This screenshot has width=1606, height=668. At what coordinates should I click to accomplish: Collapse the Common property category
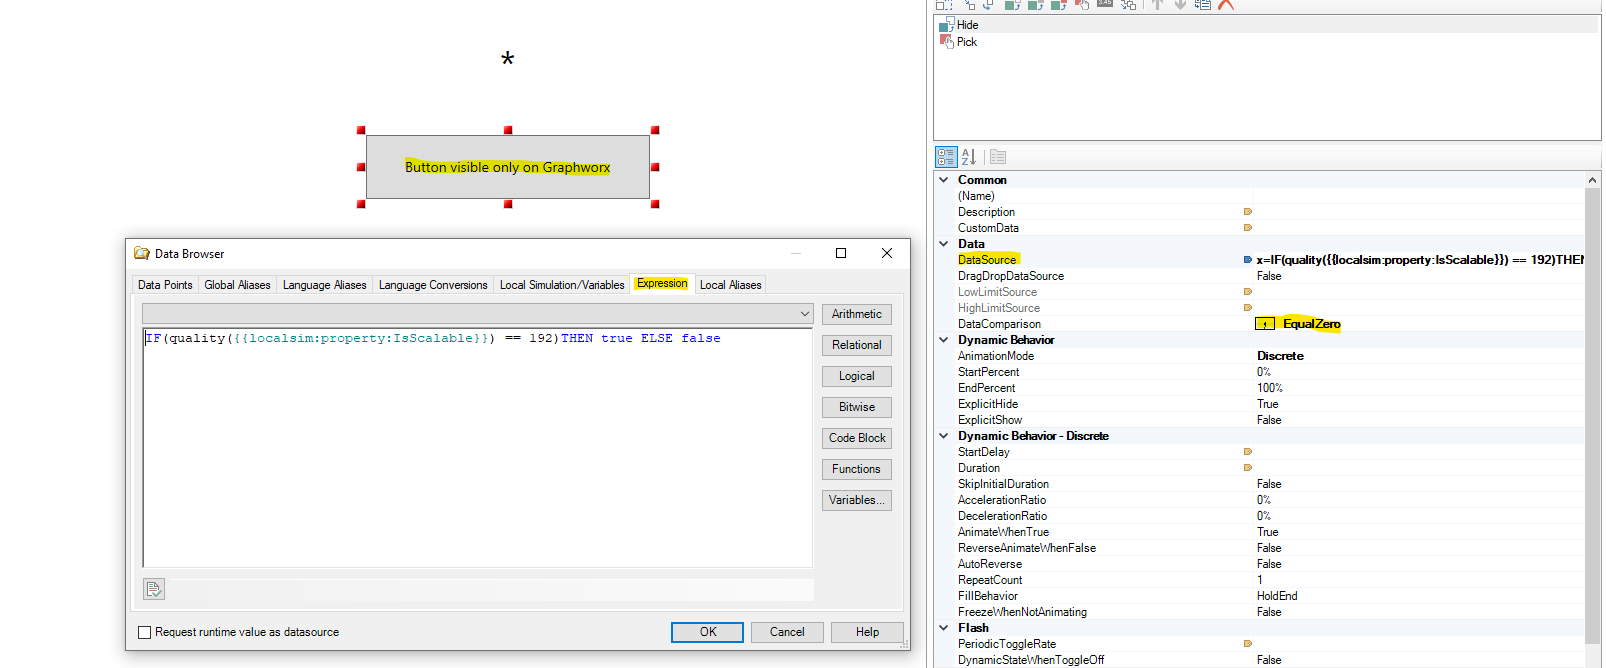[944, 180]
